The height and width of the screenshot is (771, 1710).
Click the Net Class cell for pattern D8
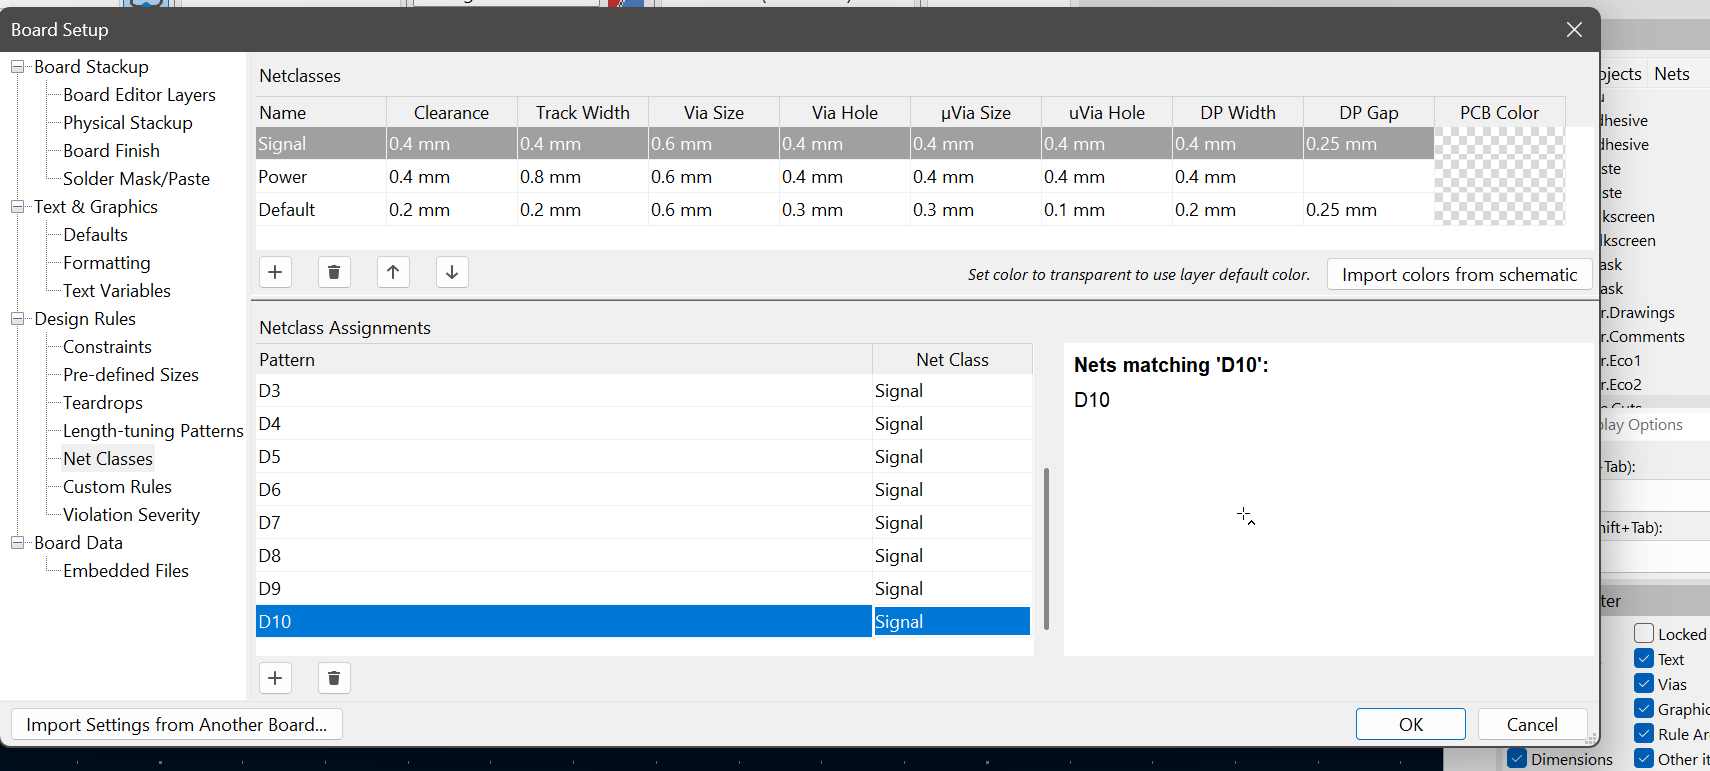tap(952, 556)
